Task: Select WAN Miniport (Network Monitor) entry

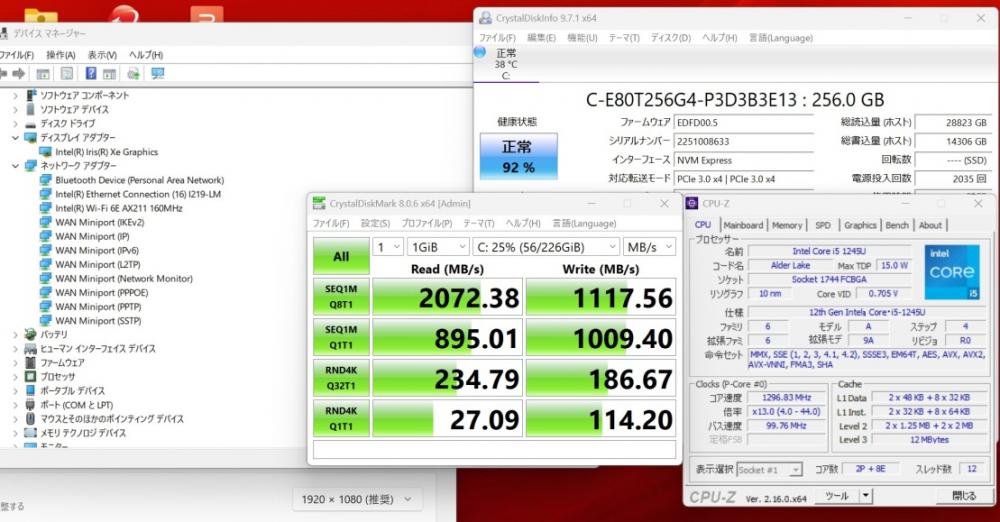Action: tap(124, 278)
